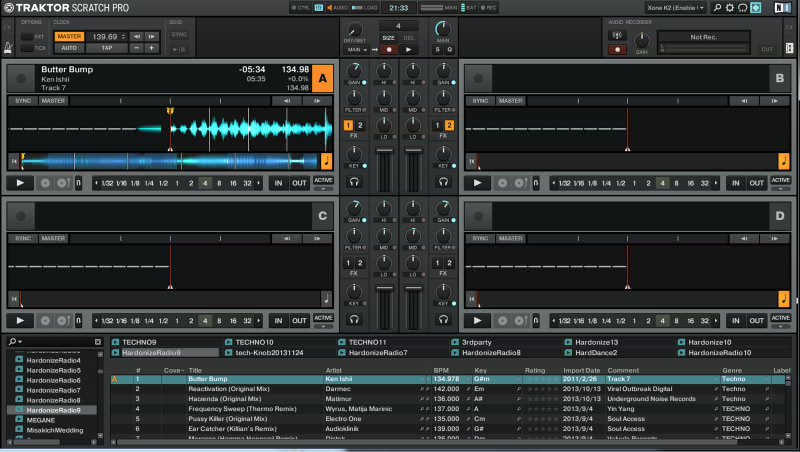Set loop OUT point on Deck B
The image size is (800, 452).
[x=756, y=183]
